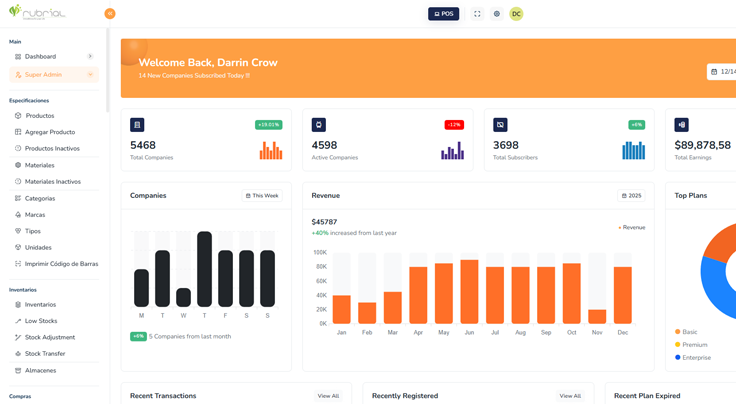Click the Active Companies card icon
This screenshot has width=736, height=404.
pos(319,125)
